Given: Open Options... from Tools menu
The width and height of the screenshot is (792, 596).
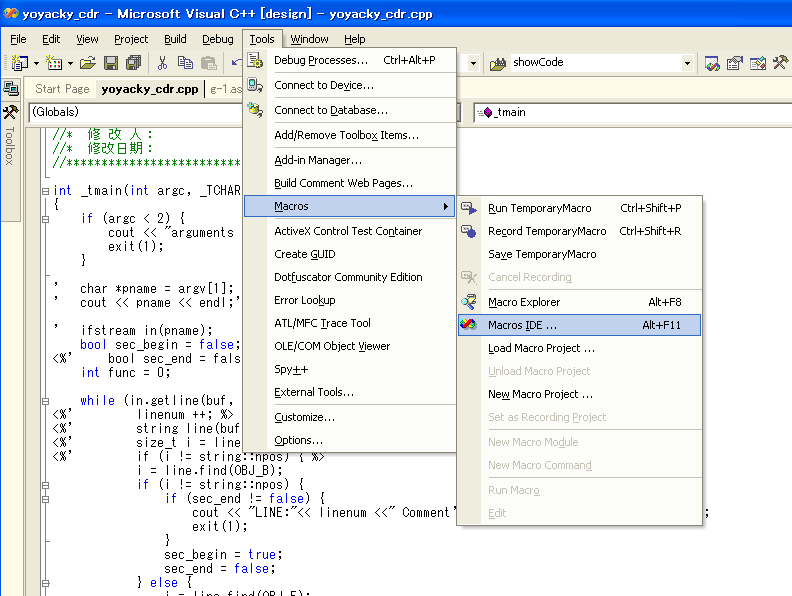Looking at the screenshot, I should pyautogui.click(x=350, y=440).
